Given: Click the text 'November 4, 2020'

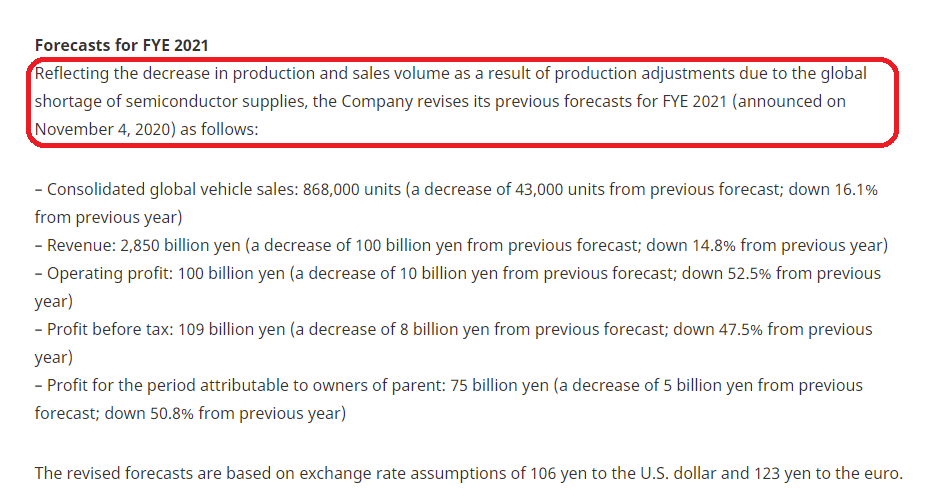Looking at the screenshot, I should click(105, 129).
